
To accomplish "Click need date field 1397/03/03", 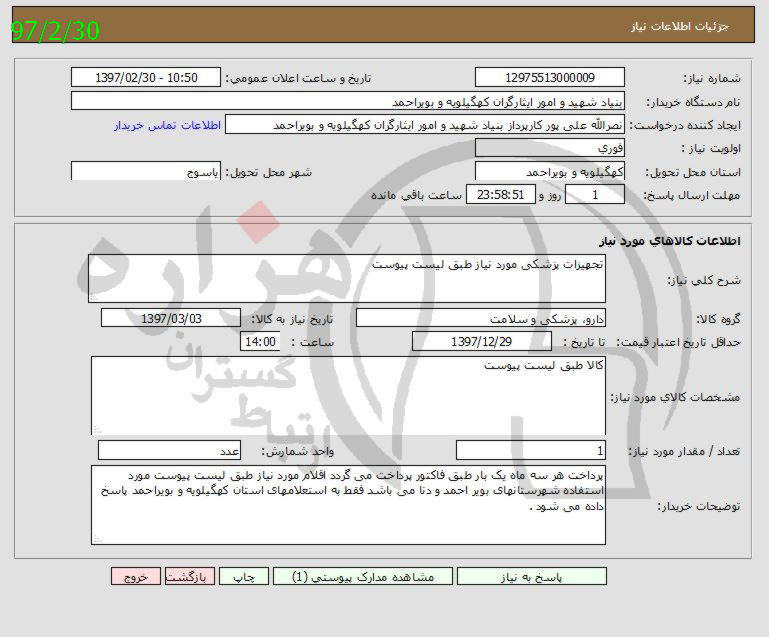I will click(x=171, y=318).
